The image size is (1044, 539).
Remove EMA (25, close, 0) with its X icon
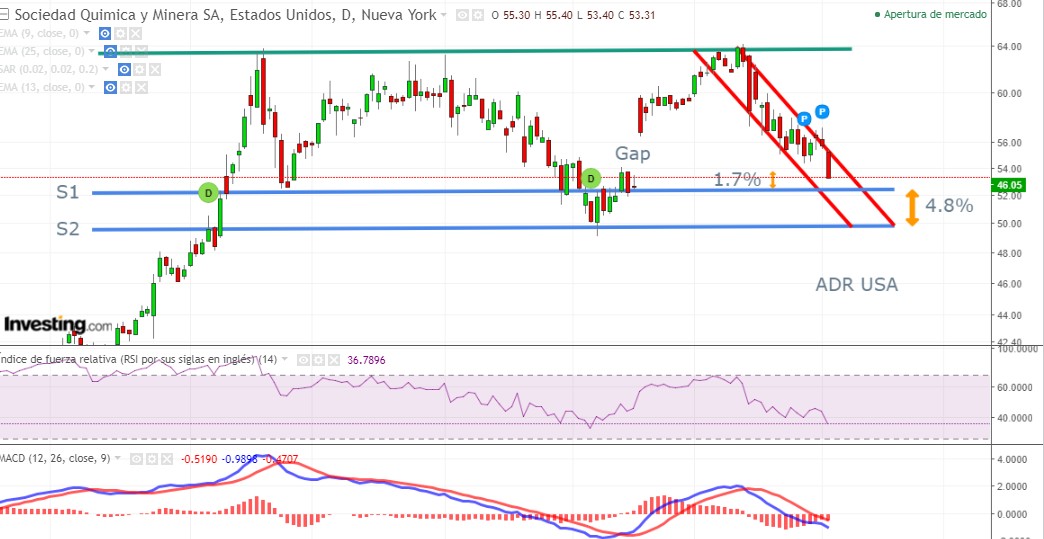142,51
